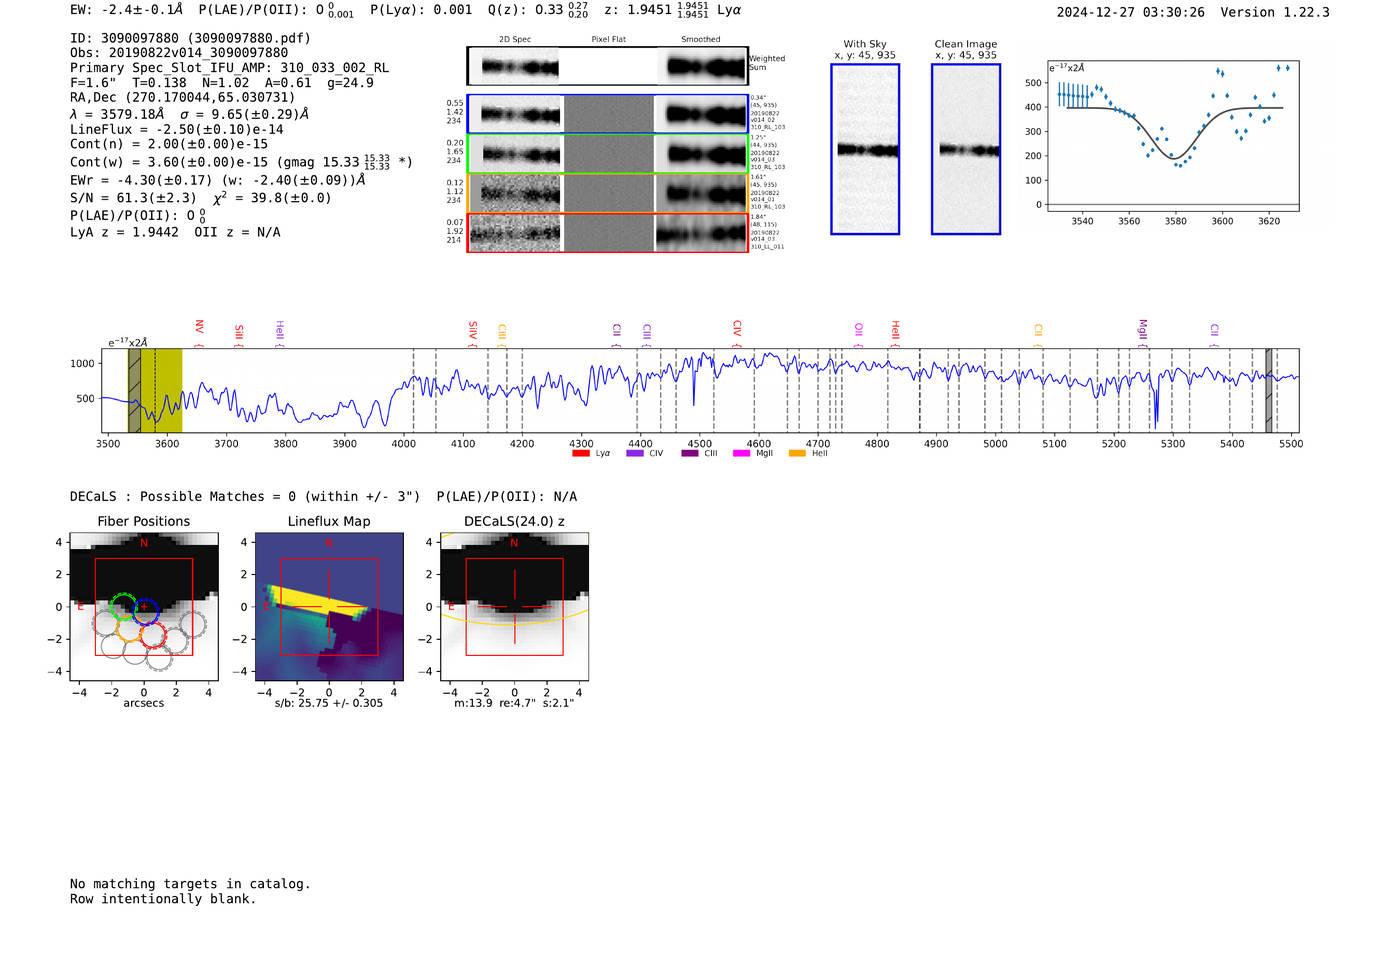Click the red Lyα legend swatch
The image size is (1400, 953).
pos(580,454)
